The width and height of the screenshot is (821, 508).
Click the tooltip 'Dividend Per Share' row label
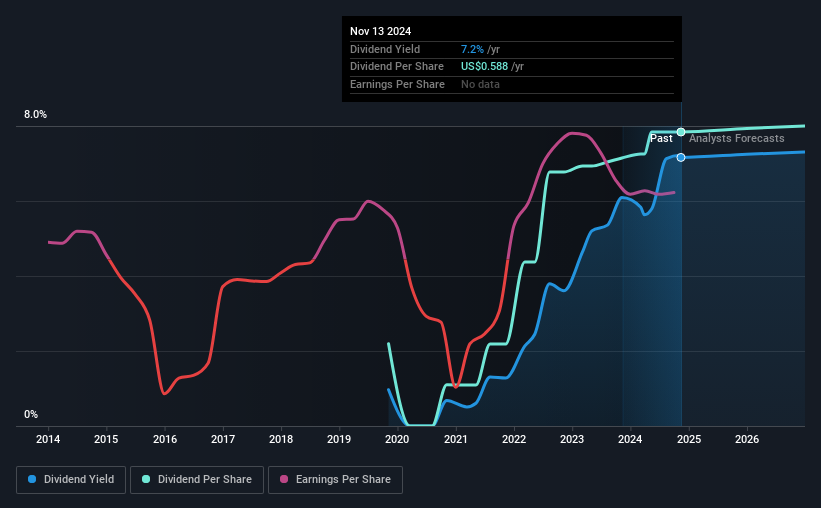[397, 67]
